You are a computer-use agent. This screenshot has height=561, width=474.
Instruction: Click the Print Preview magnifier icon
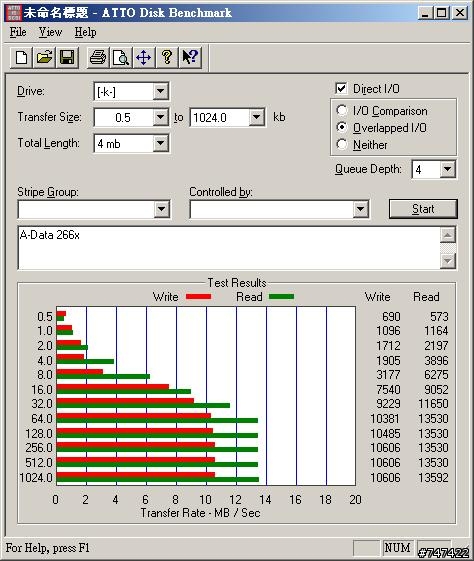coord(121,57)
